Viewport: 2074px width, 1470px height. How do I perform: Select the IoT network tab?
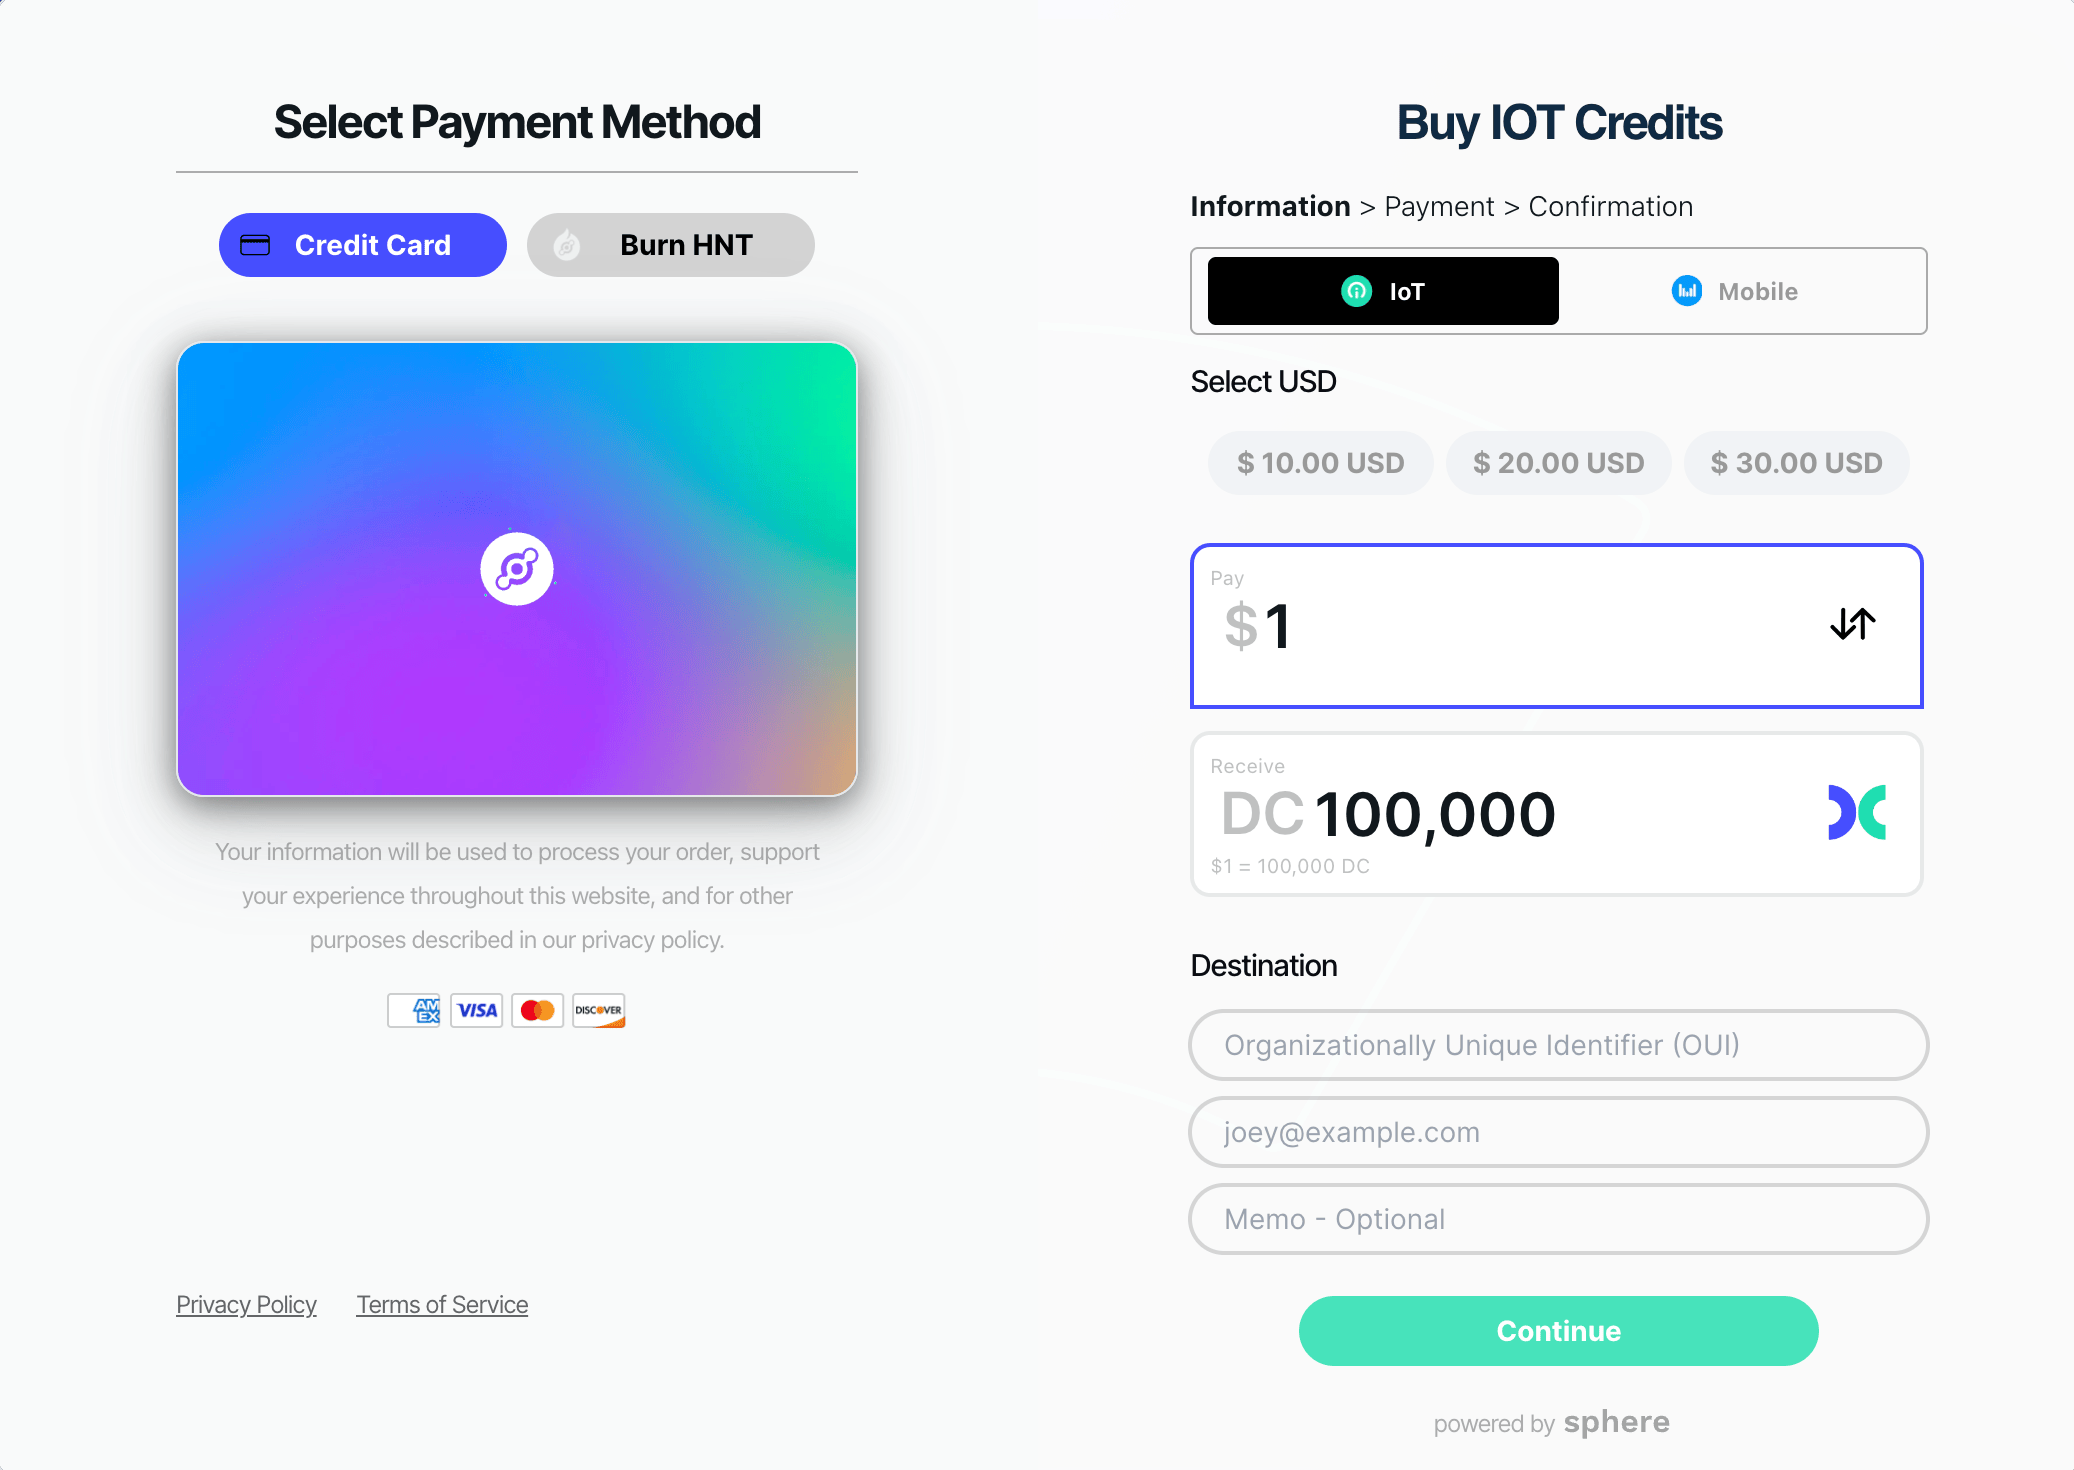1383,291
